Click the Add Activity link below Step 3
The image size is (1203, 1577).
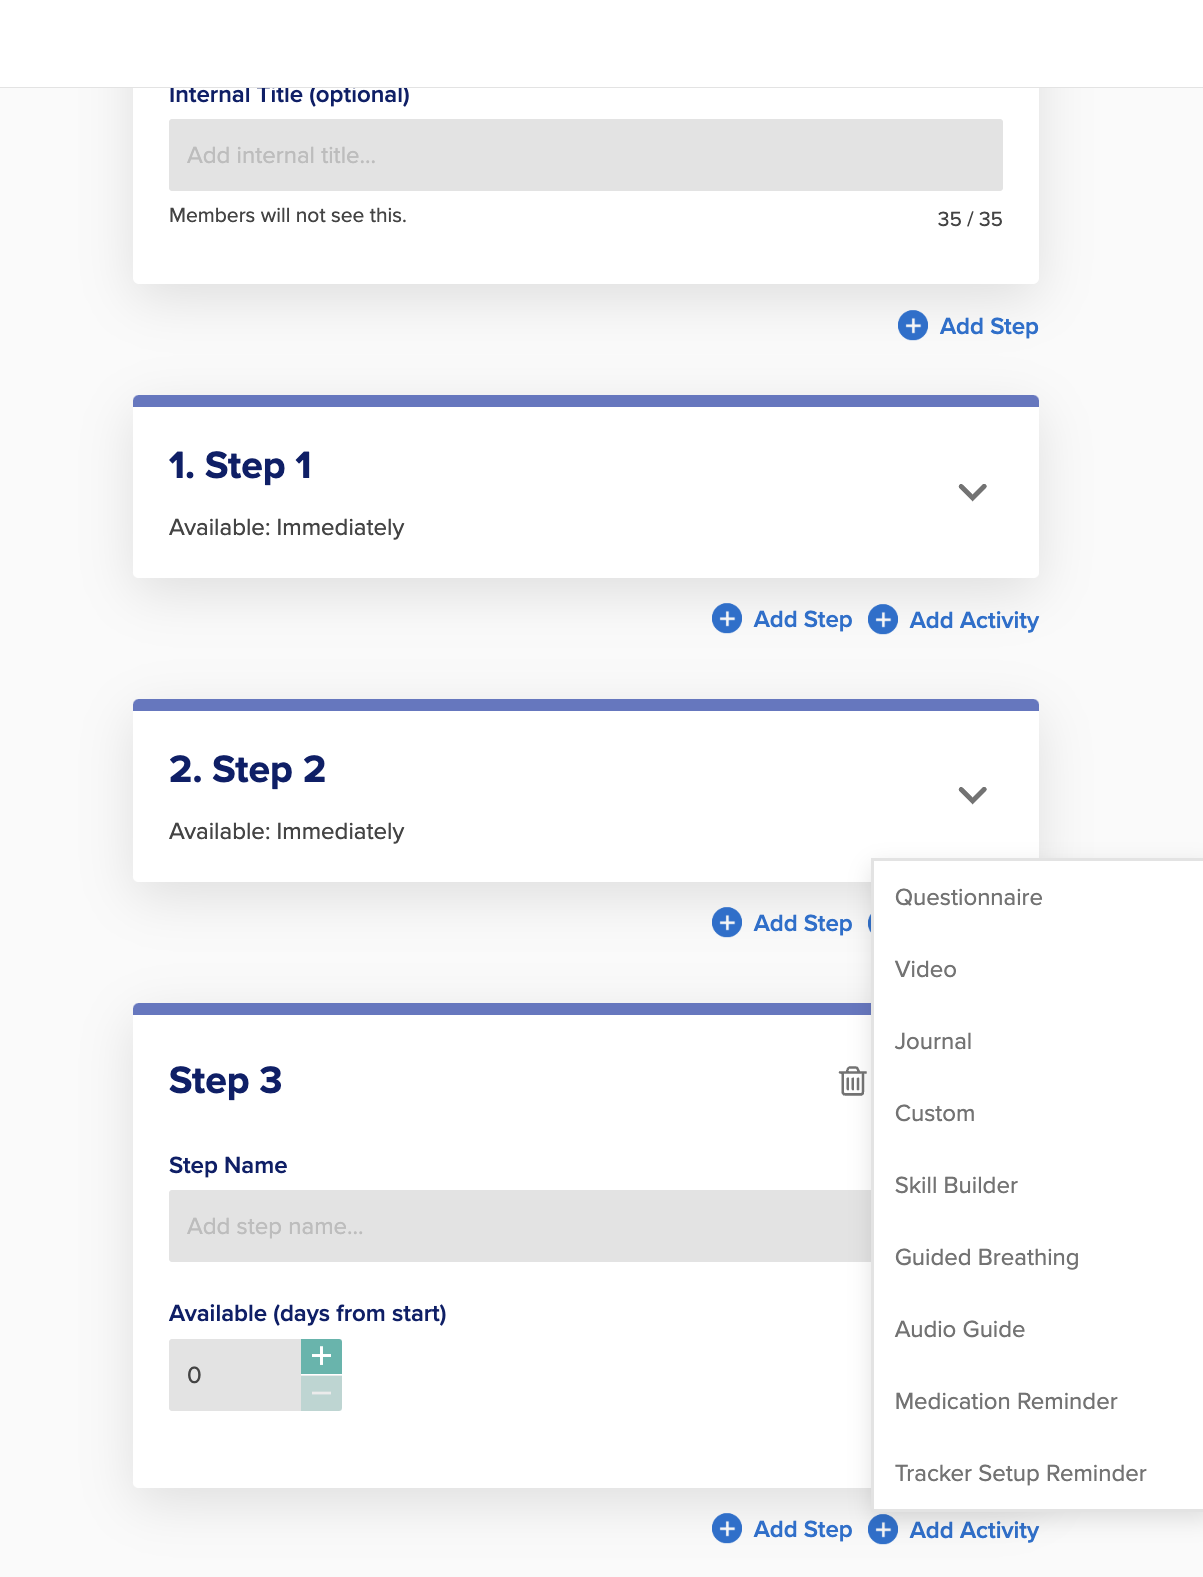[x=974, y=1530]
